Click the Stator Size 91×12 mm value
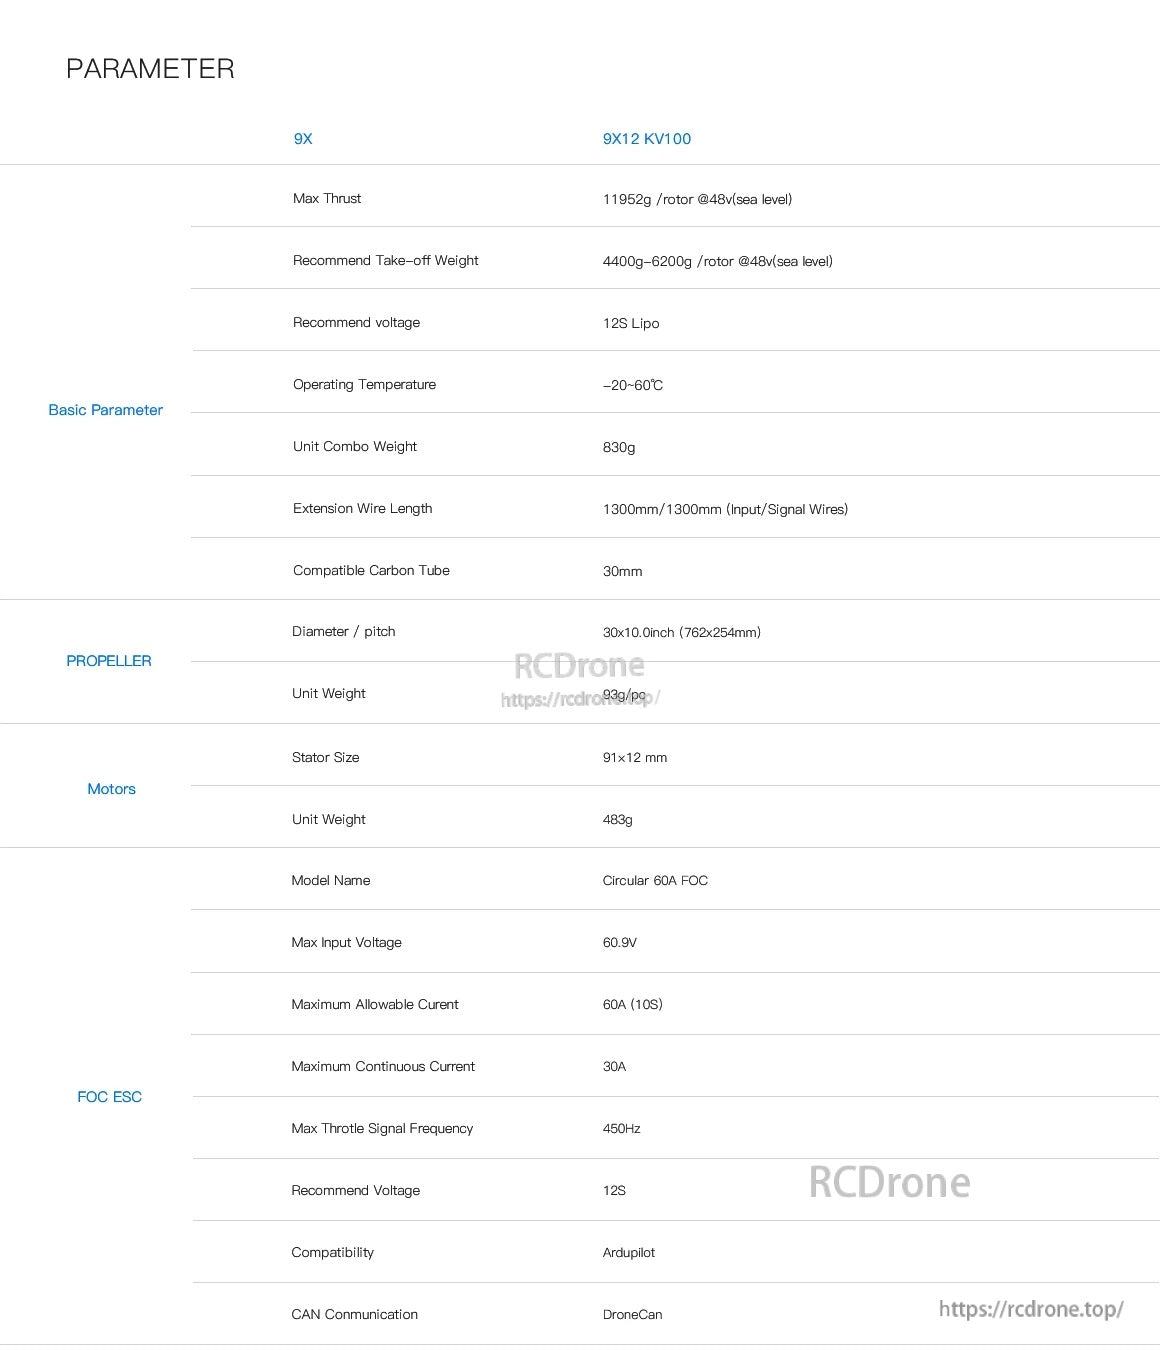The height and width of the screenshot is (1355, 1160). [635, 757]
